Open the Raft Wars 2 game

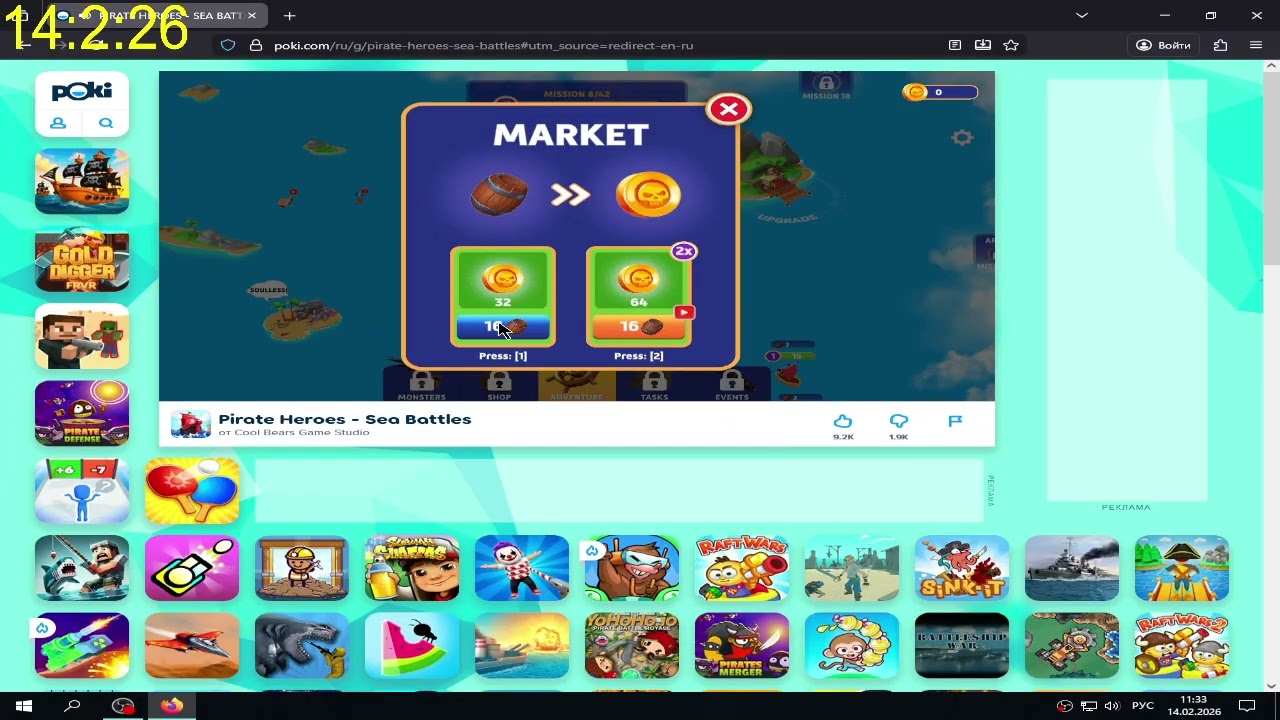click(x=1182, y=645)
